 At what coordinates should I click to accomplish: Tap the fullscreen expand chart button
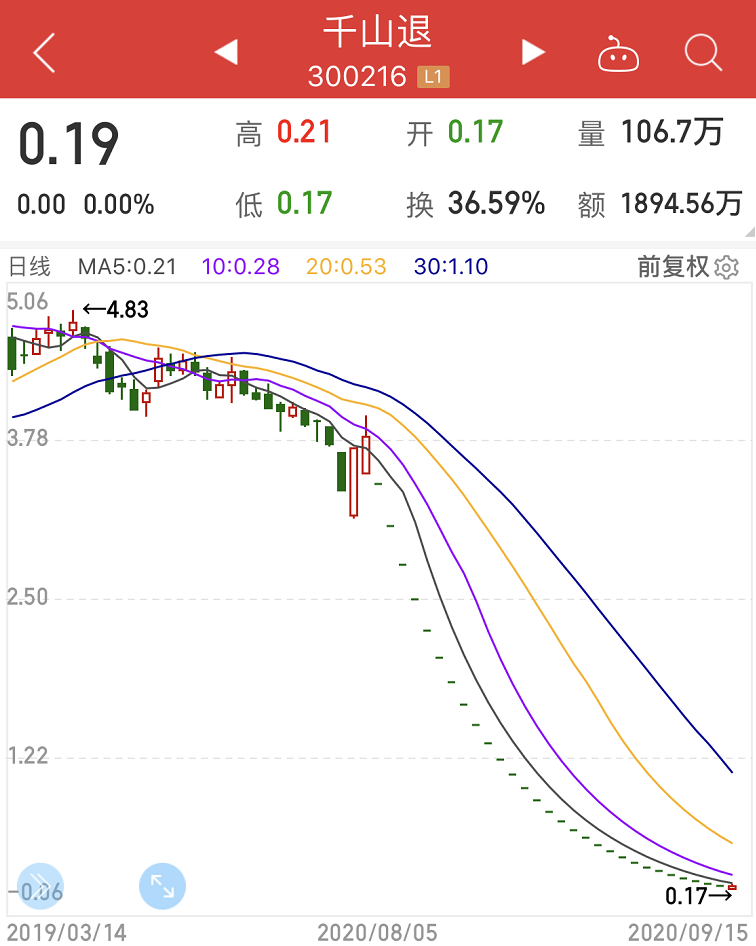(x=162, y=886)
